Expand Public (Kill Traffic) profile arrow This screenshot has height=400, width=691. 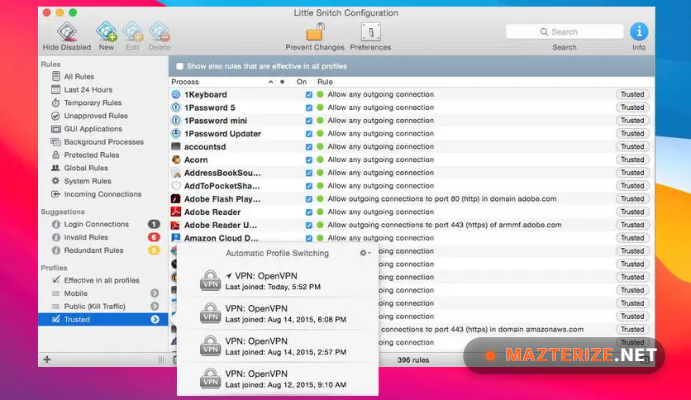click(x=155, y=306)
